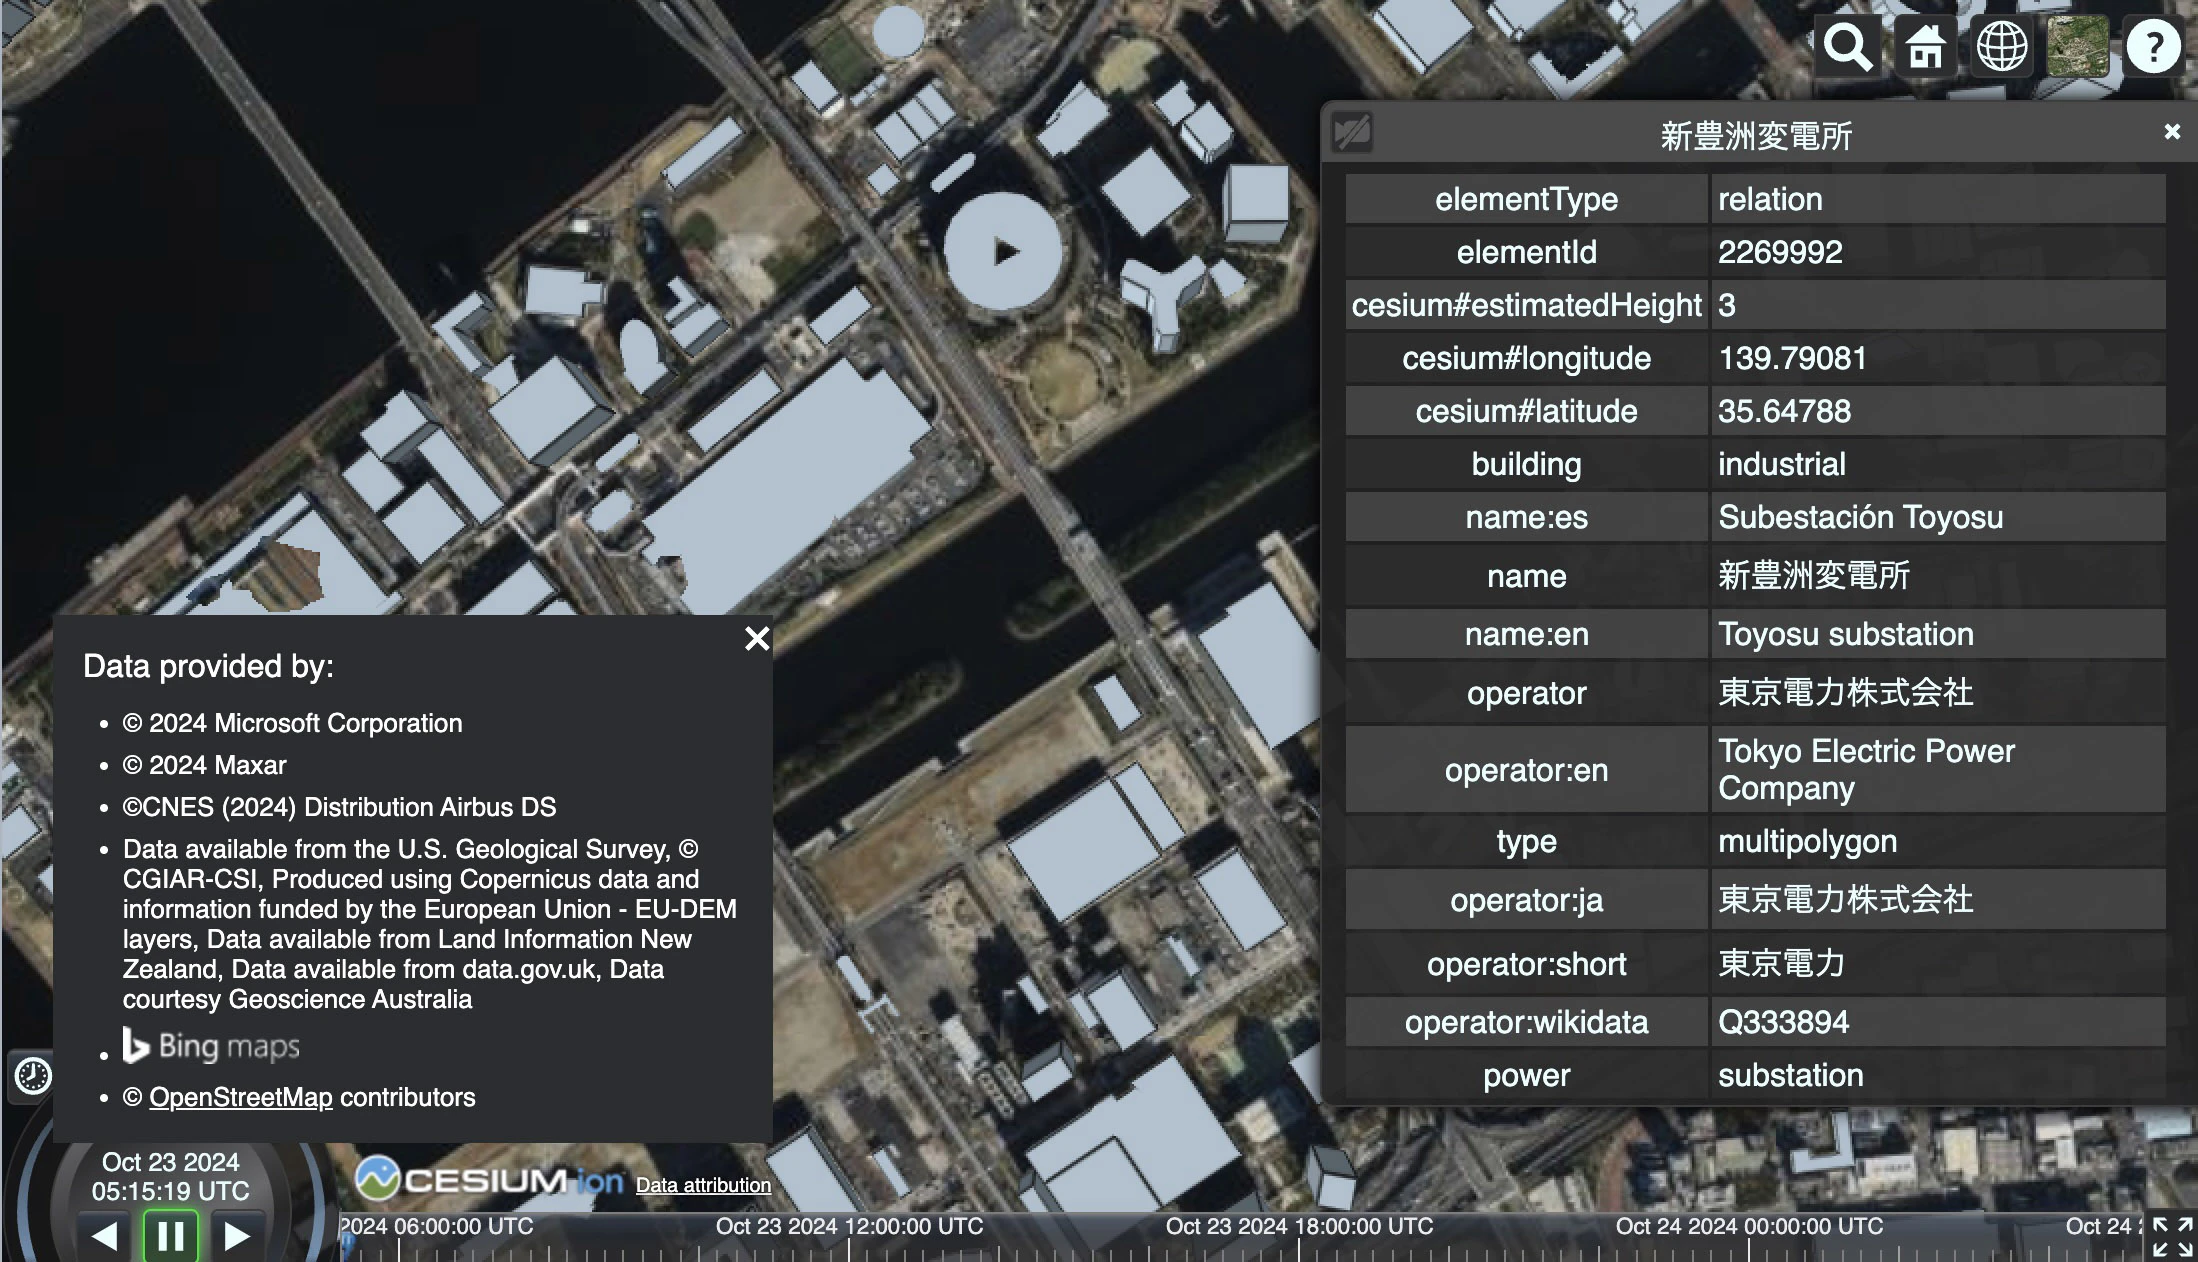Click the ©CNES (2024) Distribution Airbus DS credit
Screen dimensions: 2198x1262
point(339,807)
